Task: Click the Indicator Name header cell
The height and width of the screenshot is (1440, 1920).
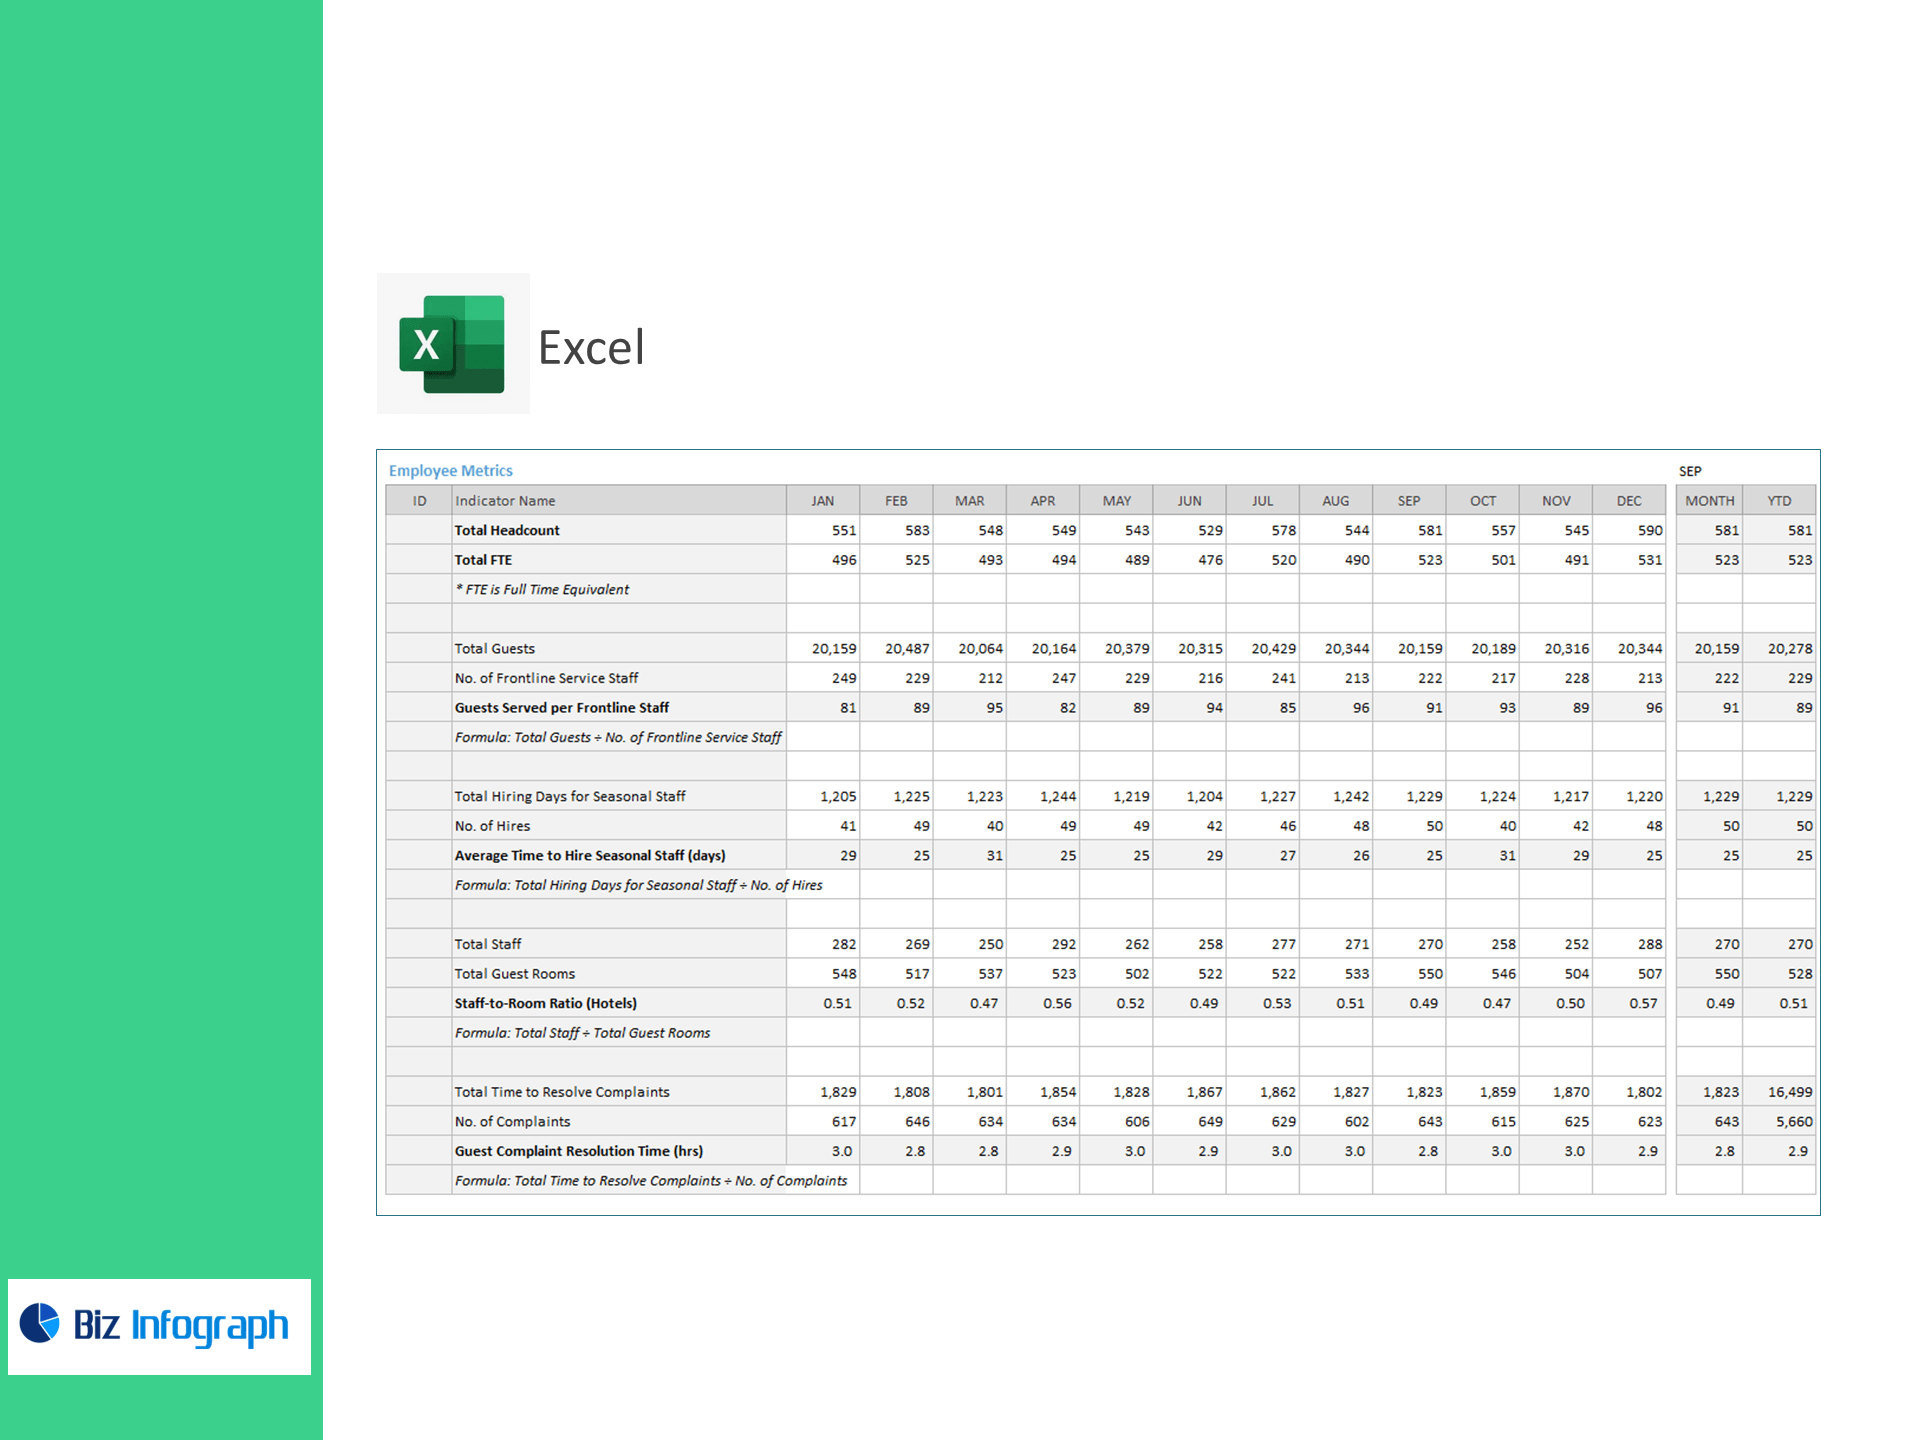Action: pos(505,501)
